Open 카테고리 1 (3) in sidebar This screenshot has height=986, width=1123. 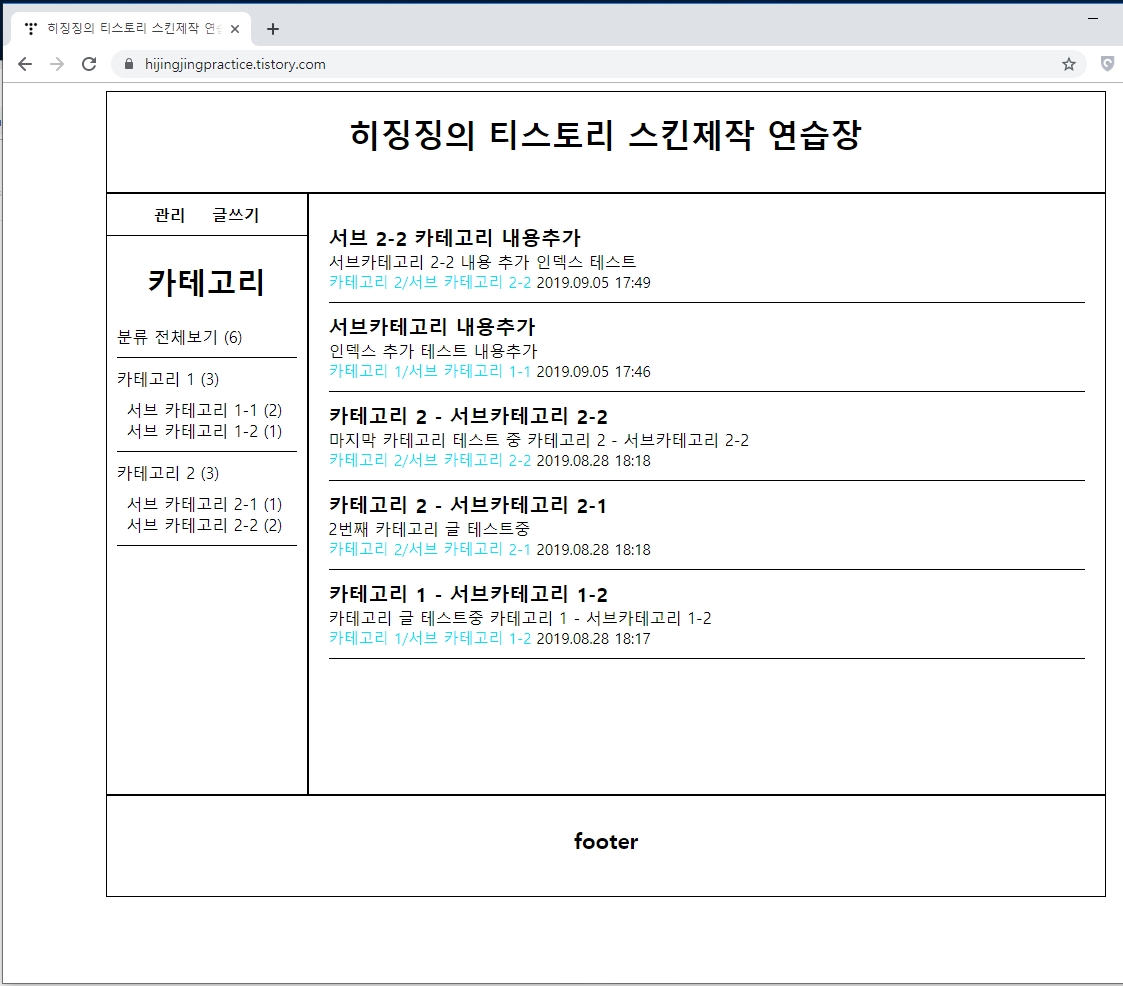(168, 379)
